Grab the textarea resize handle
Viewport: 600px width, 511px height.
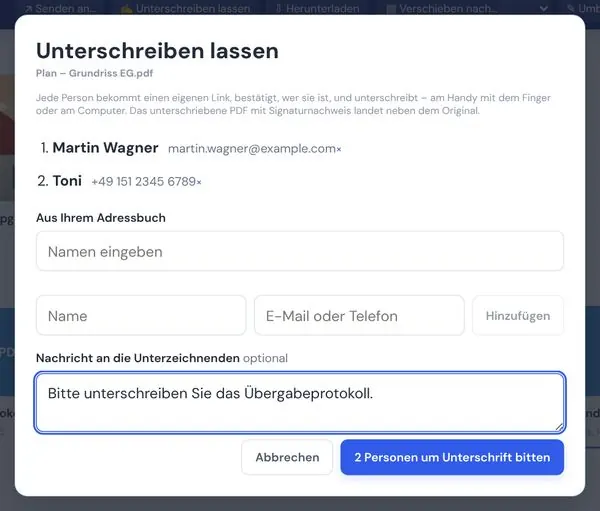coord(559,427)
